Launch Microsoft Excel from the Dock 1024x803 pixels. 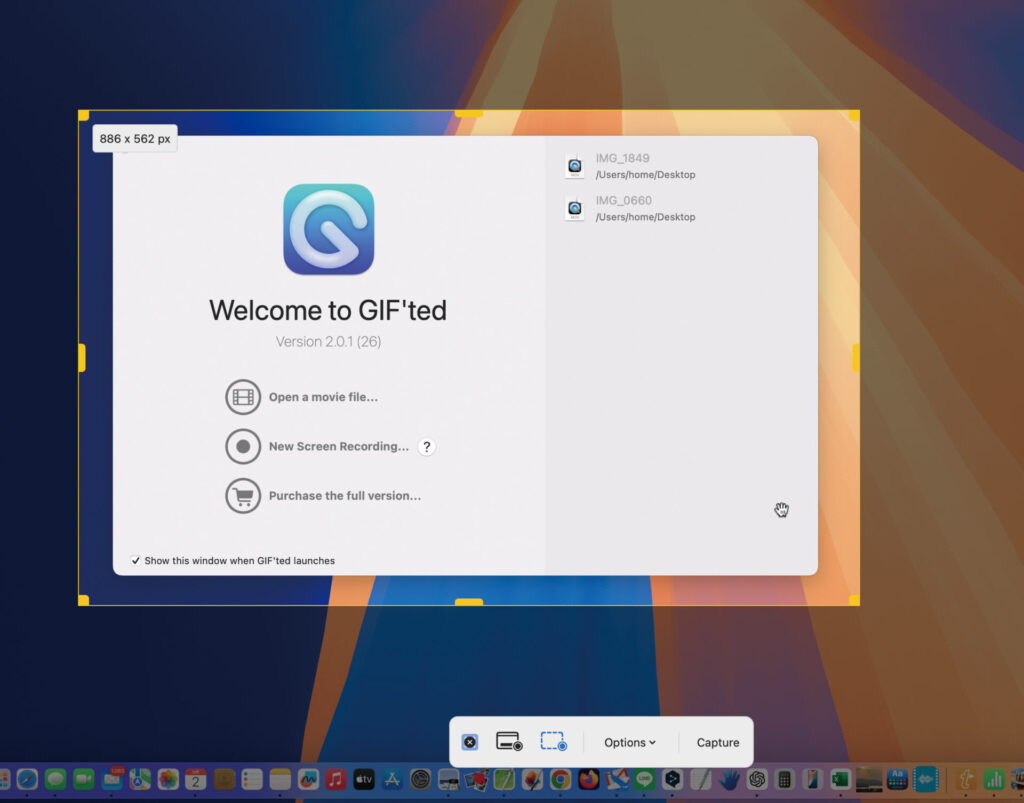click(x=840, y=779)
